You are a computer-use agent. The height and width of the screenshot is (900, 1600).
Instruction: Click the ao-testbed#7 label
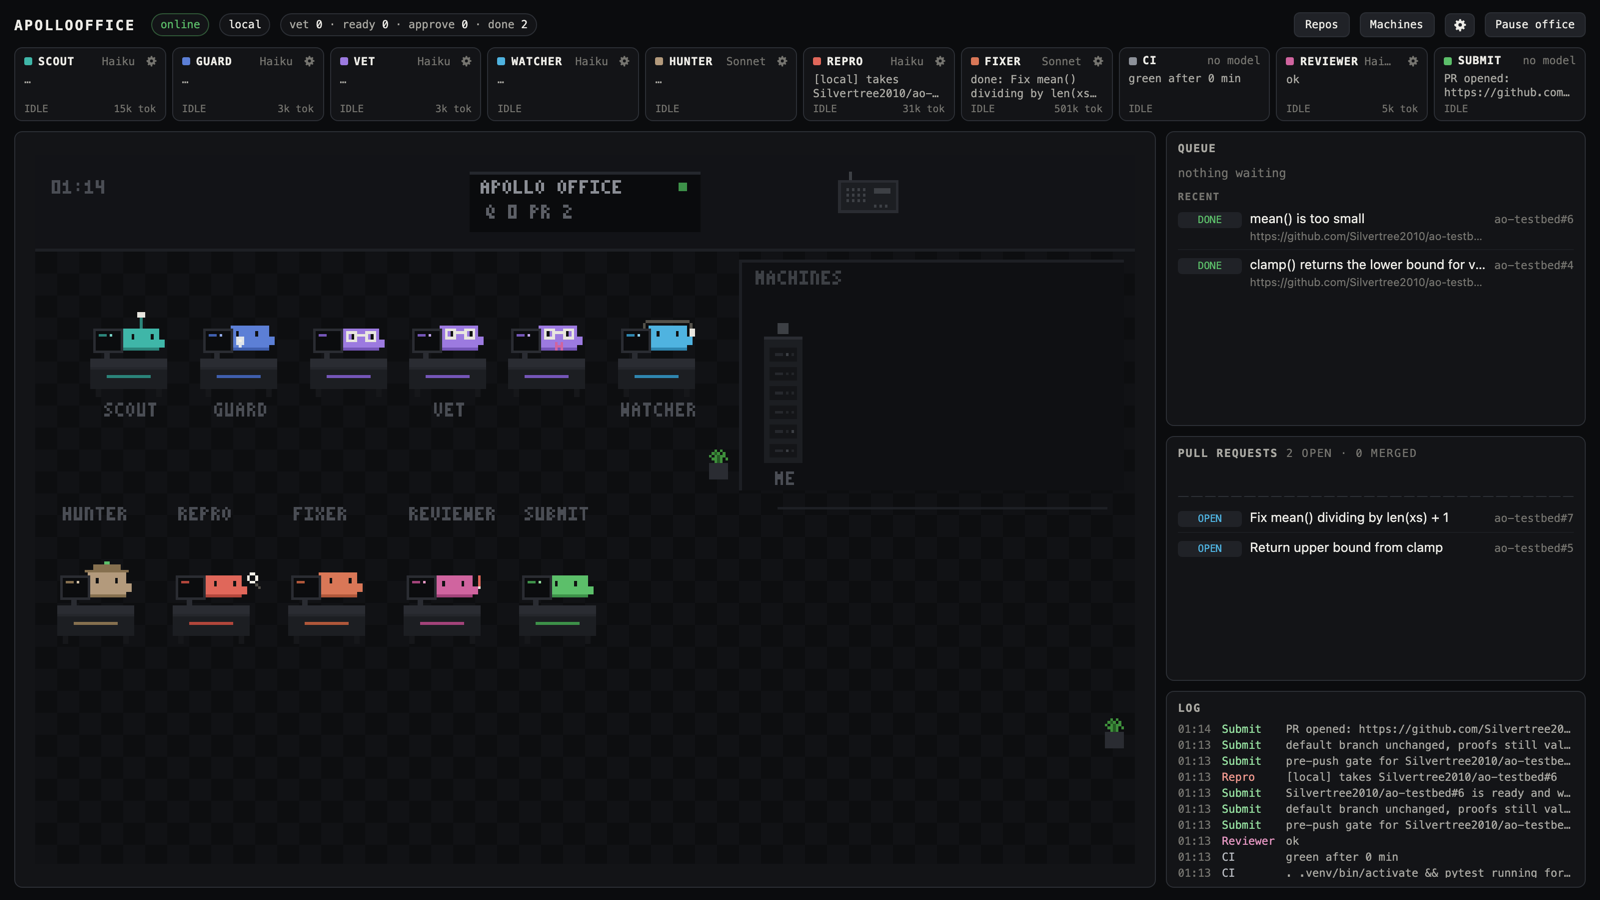point(1534,518)
